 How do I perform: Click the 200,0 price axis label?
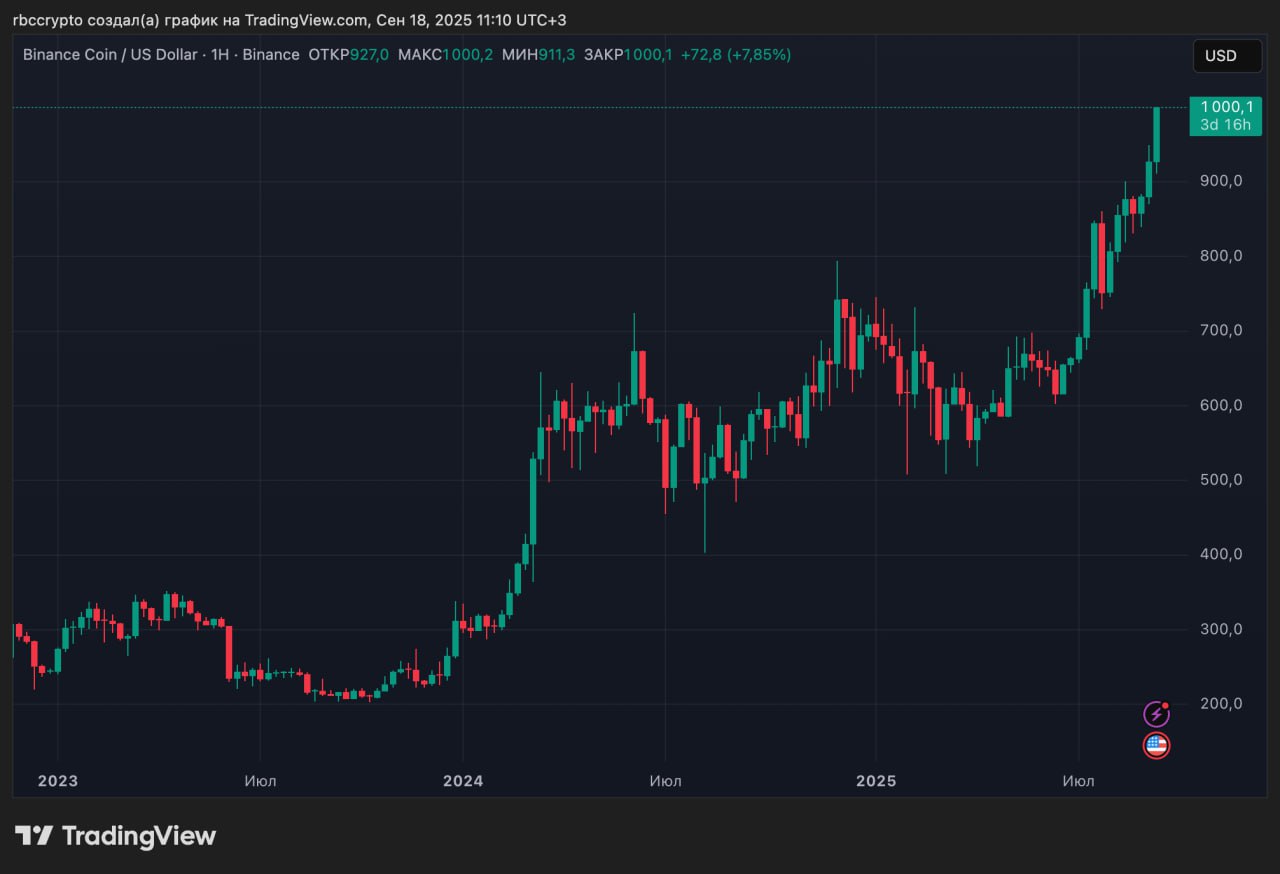pyautogui.click(x=1221, y=703)
